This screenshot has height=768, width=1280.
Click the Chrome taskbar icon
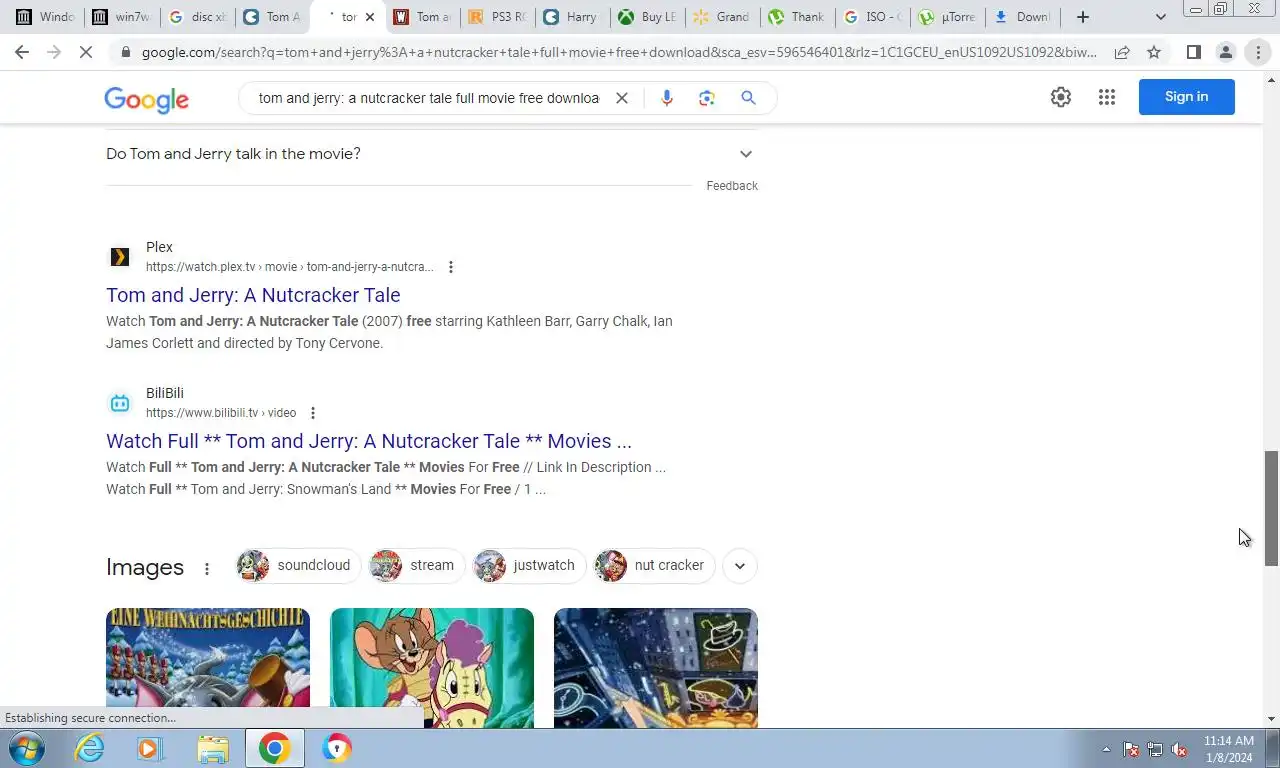pyautogui.click(x=275, y=748)
